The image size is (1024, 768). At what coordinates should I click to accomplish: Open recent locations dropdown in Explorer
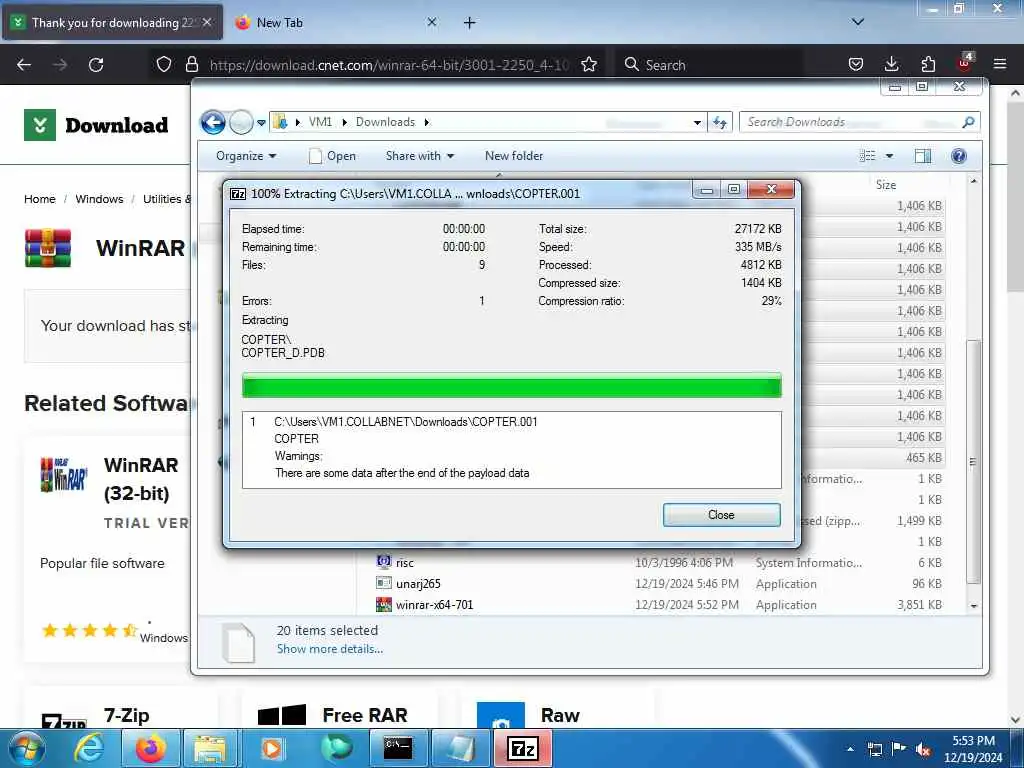click(x=261, y=122)
